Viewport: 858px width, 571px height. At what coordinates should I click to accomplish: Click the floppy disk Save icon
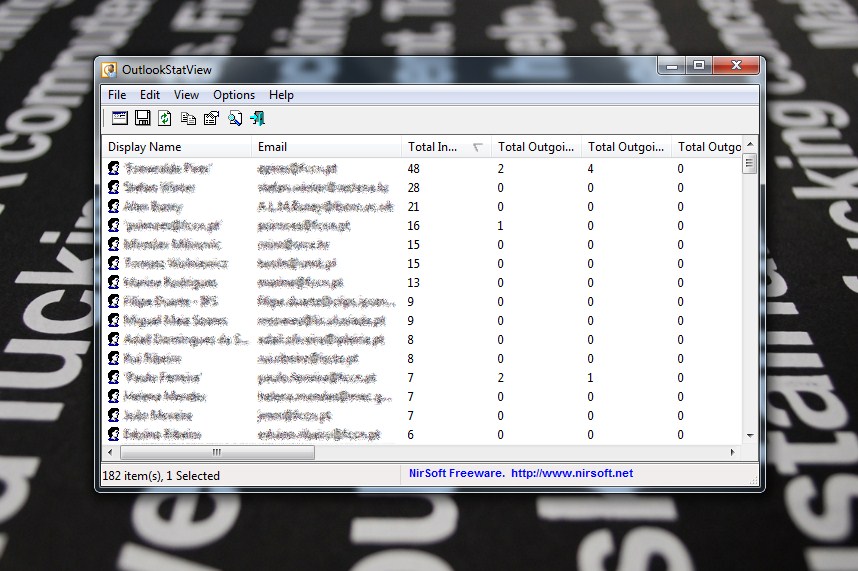[x=143, y=118]
